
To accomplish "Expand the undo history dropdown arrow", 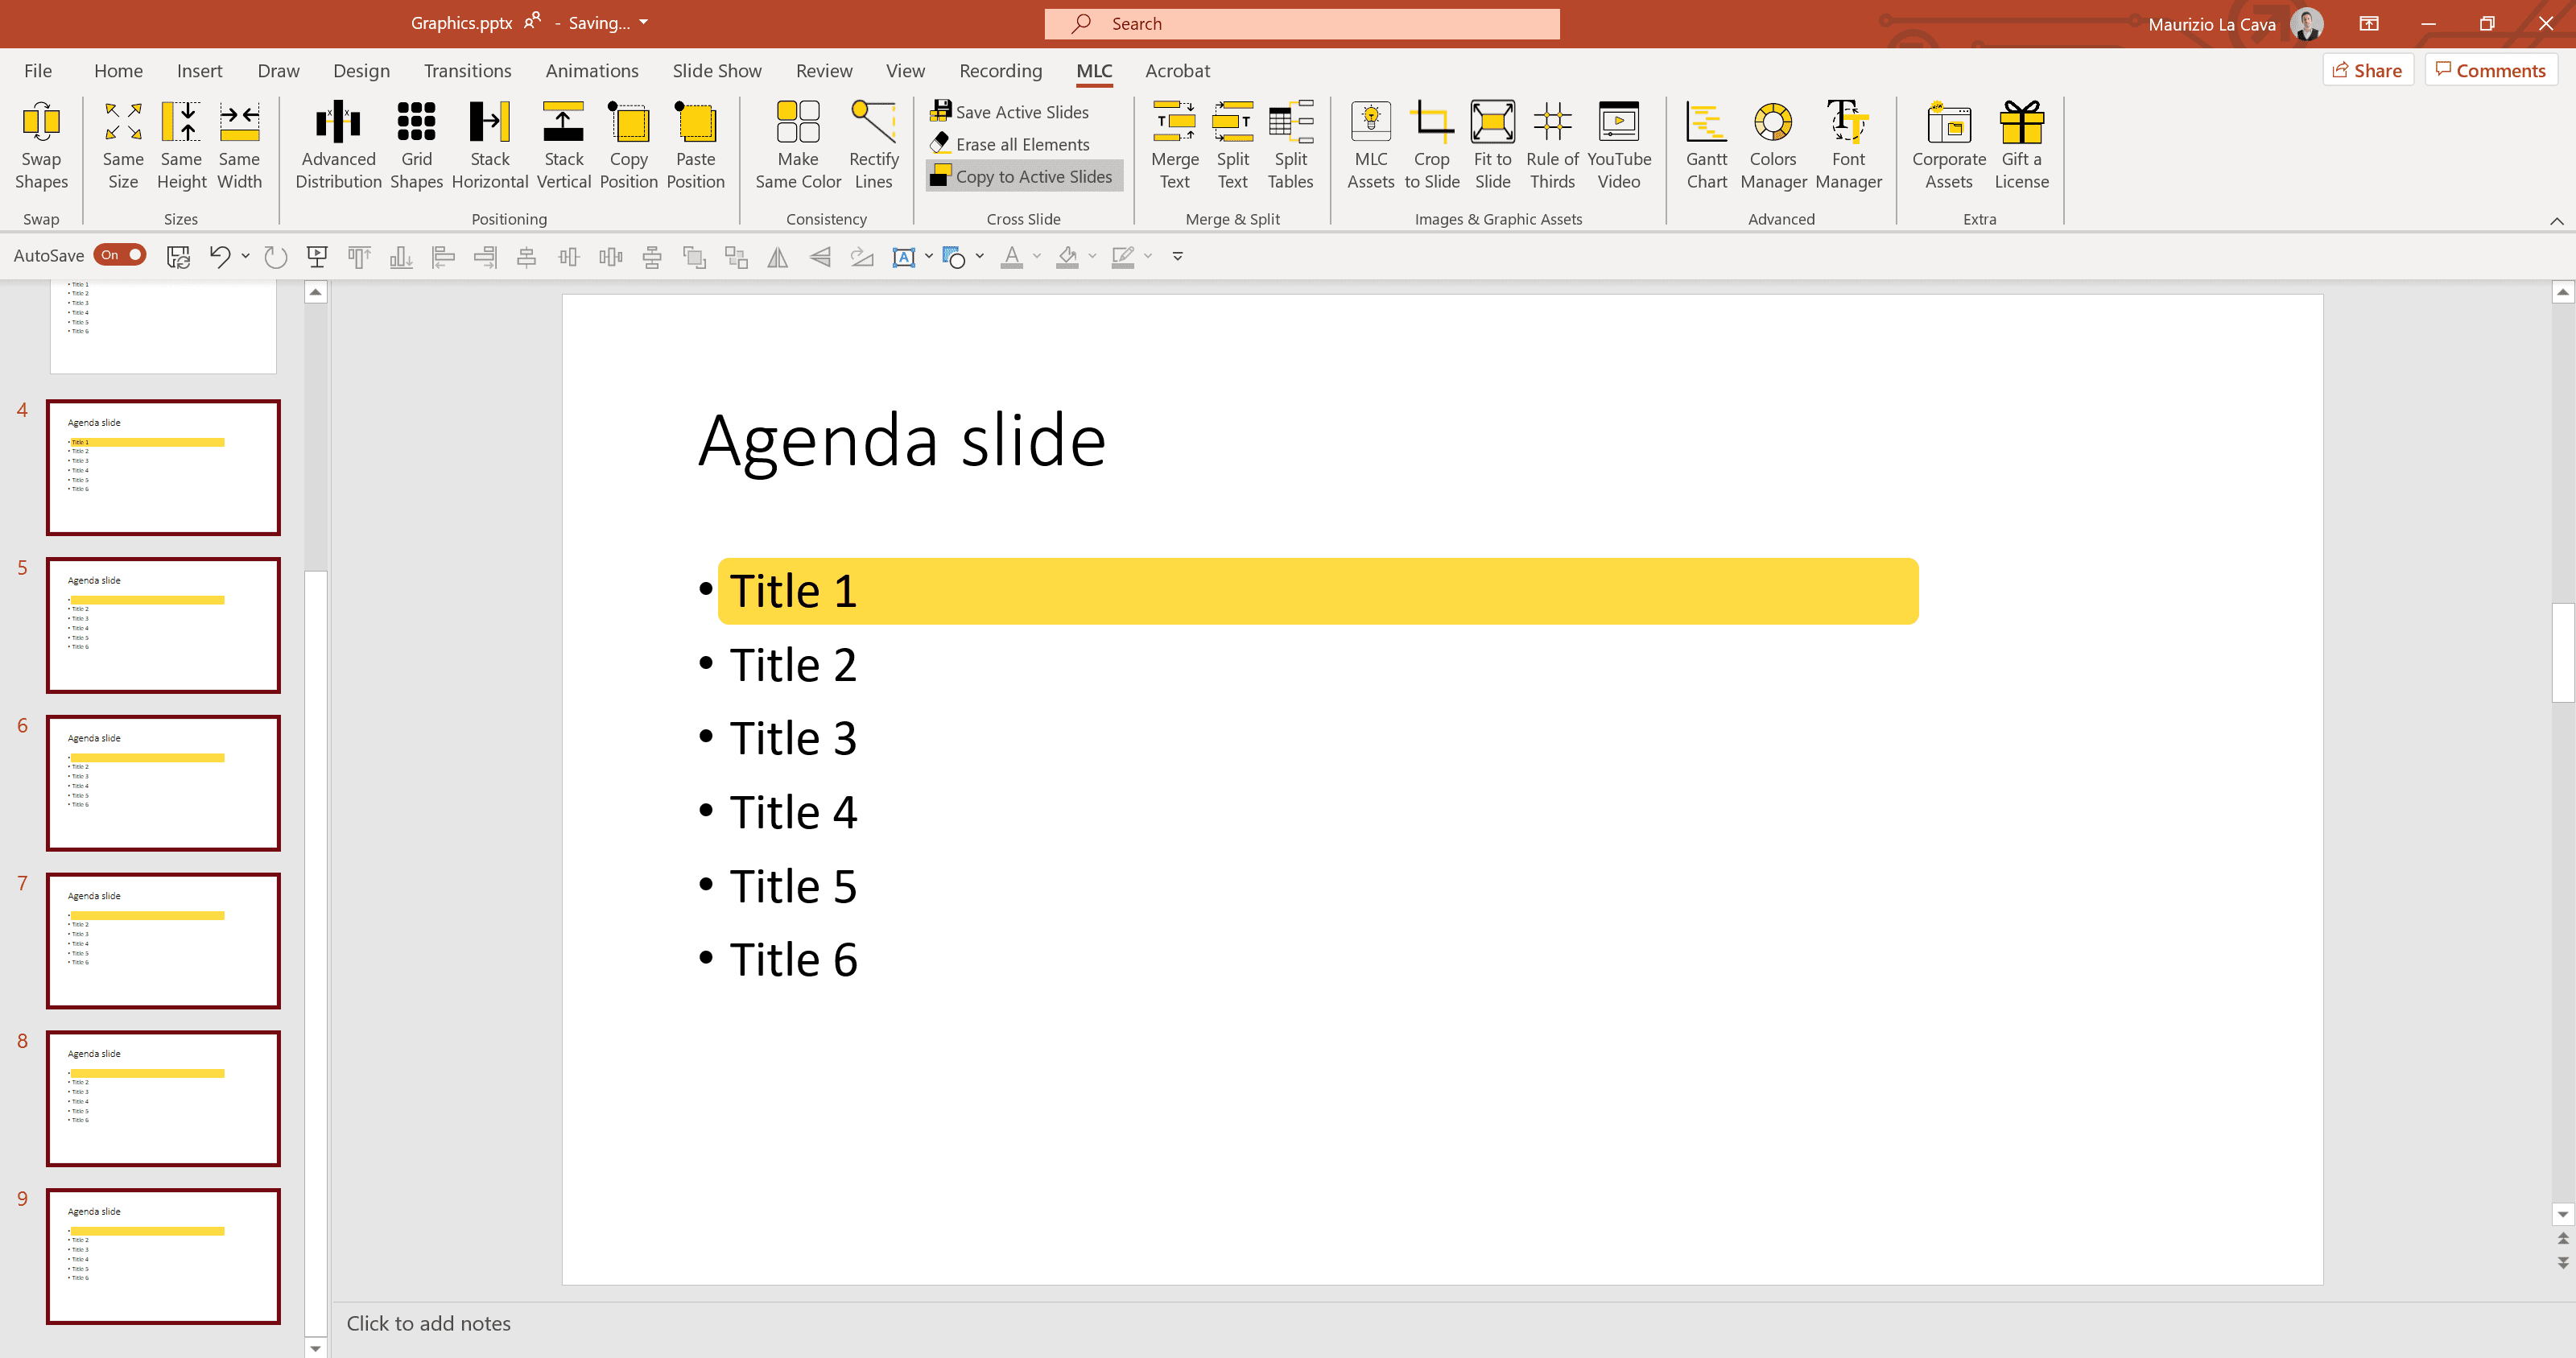I will (245, 256).
